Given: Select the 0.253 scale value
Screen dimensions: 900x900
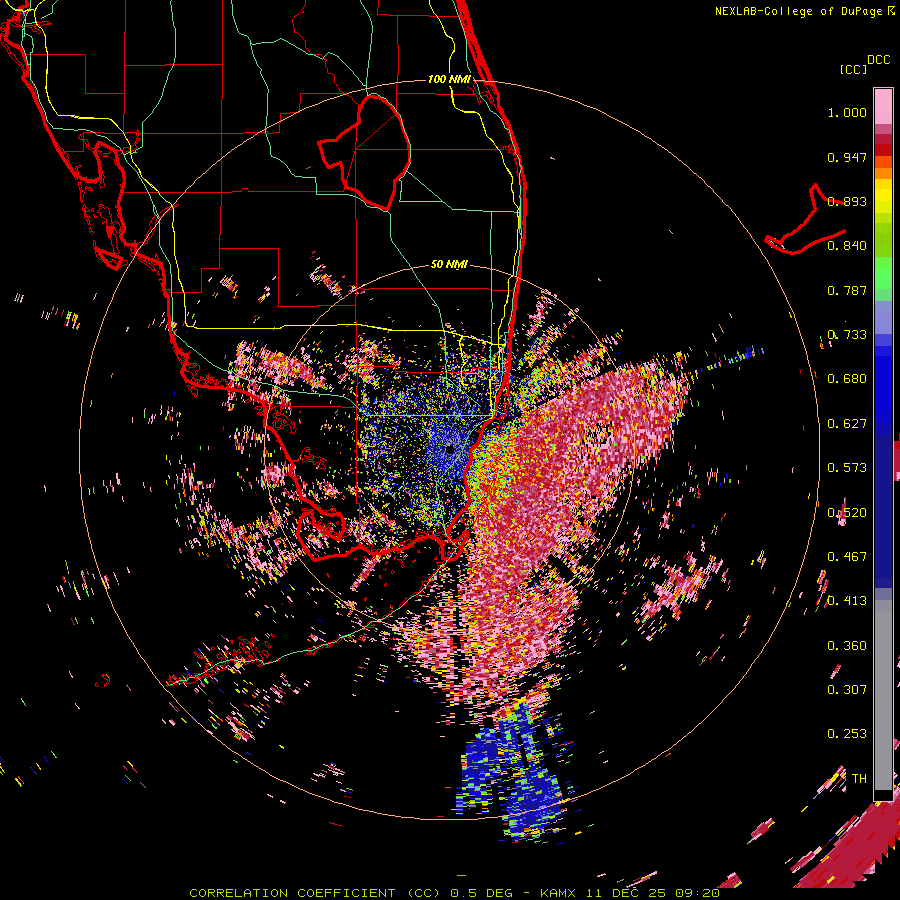Looking at the screenshot, I should click(847, 734).
